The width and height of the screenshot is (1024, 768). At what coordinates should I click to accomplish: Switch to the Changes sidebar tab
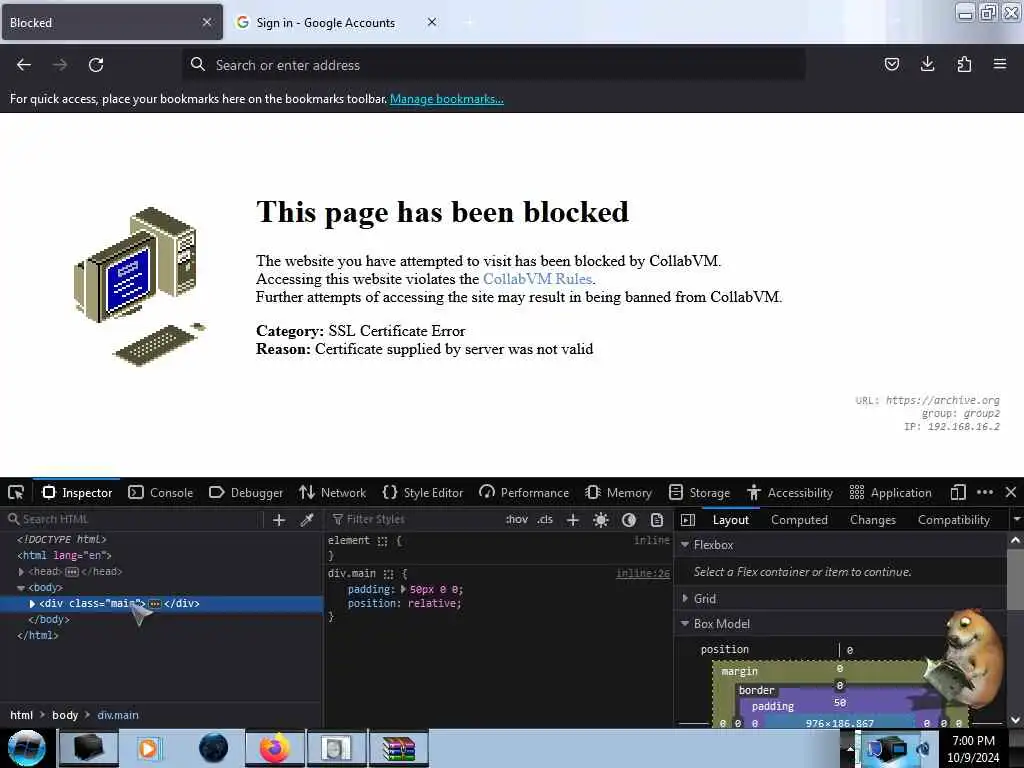click(872, 520)
